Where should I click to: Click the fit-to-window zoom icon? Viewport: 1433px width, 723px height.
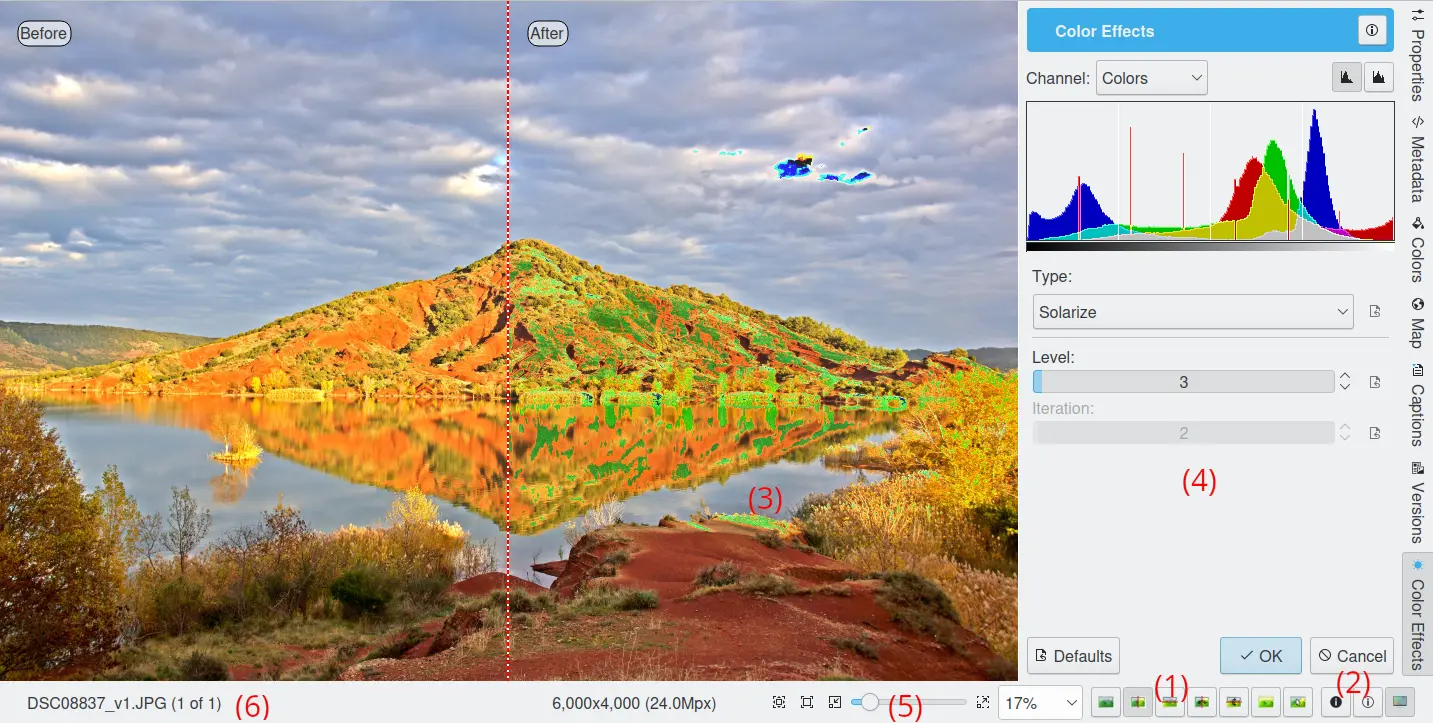[x=806, y=703]
